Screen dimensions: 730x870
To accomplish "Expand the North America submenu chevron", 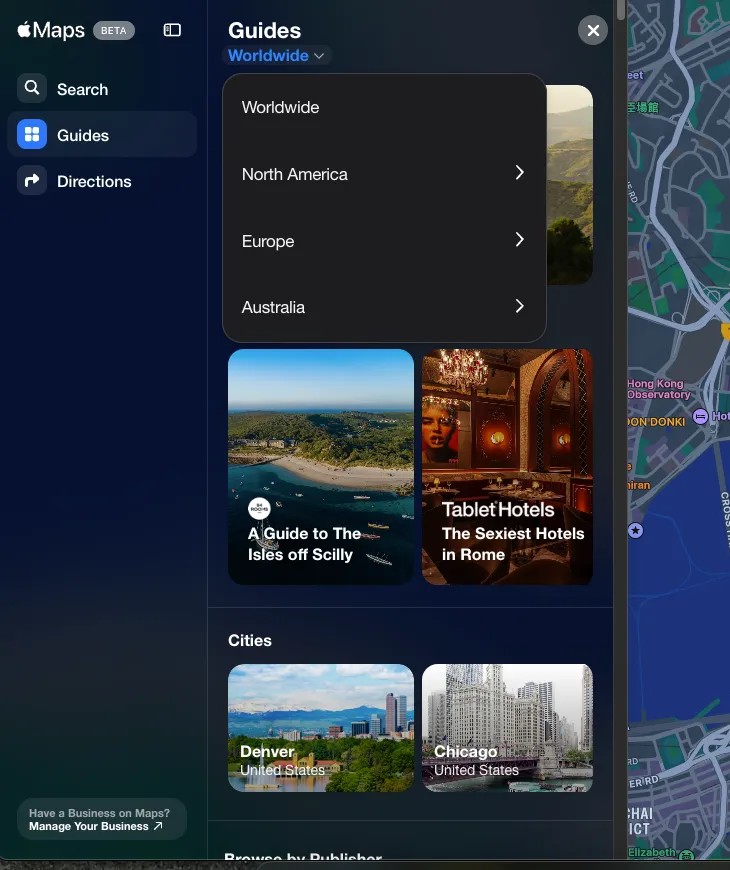I will coord(519,173).
